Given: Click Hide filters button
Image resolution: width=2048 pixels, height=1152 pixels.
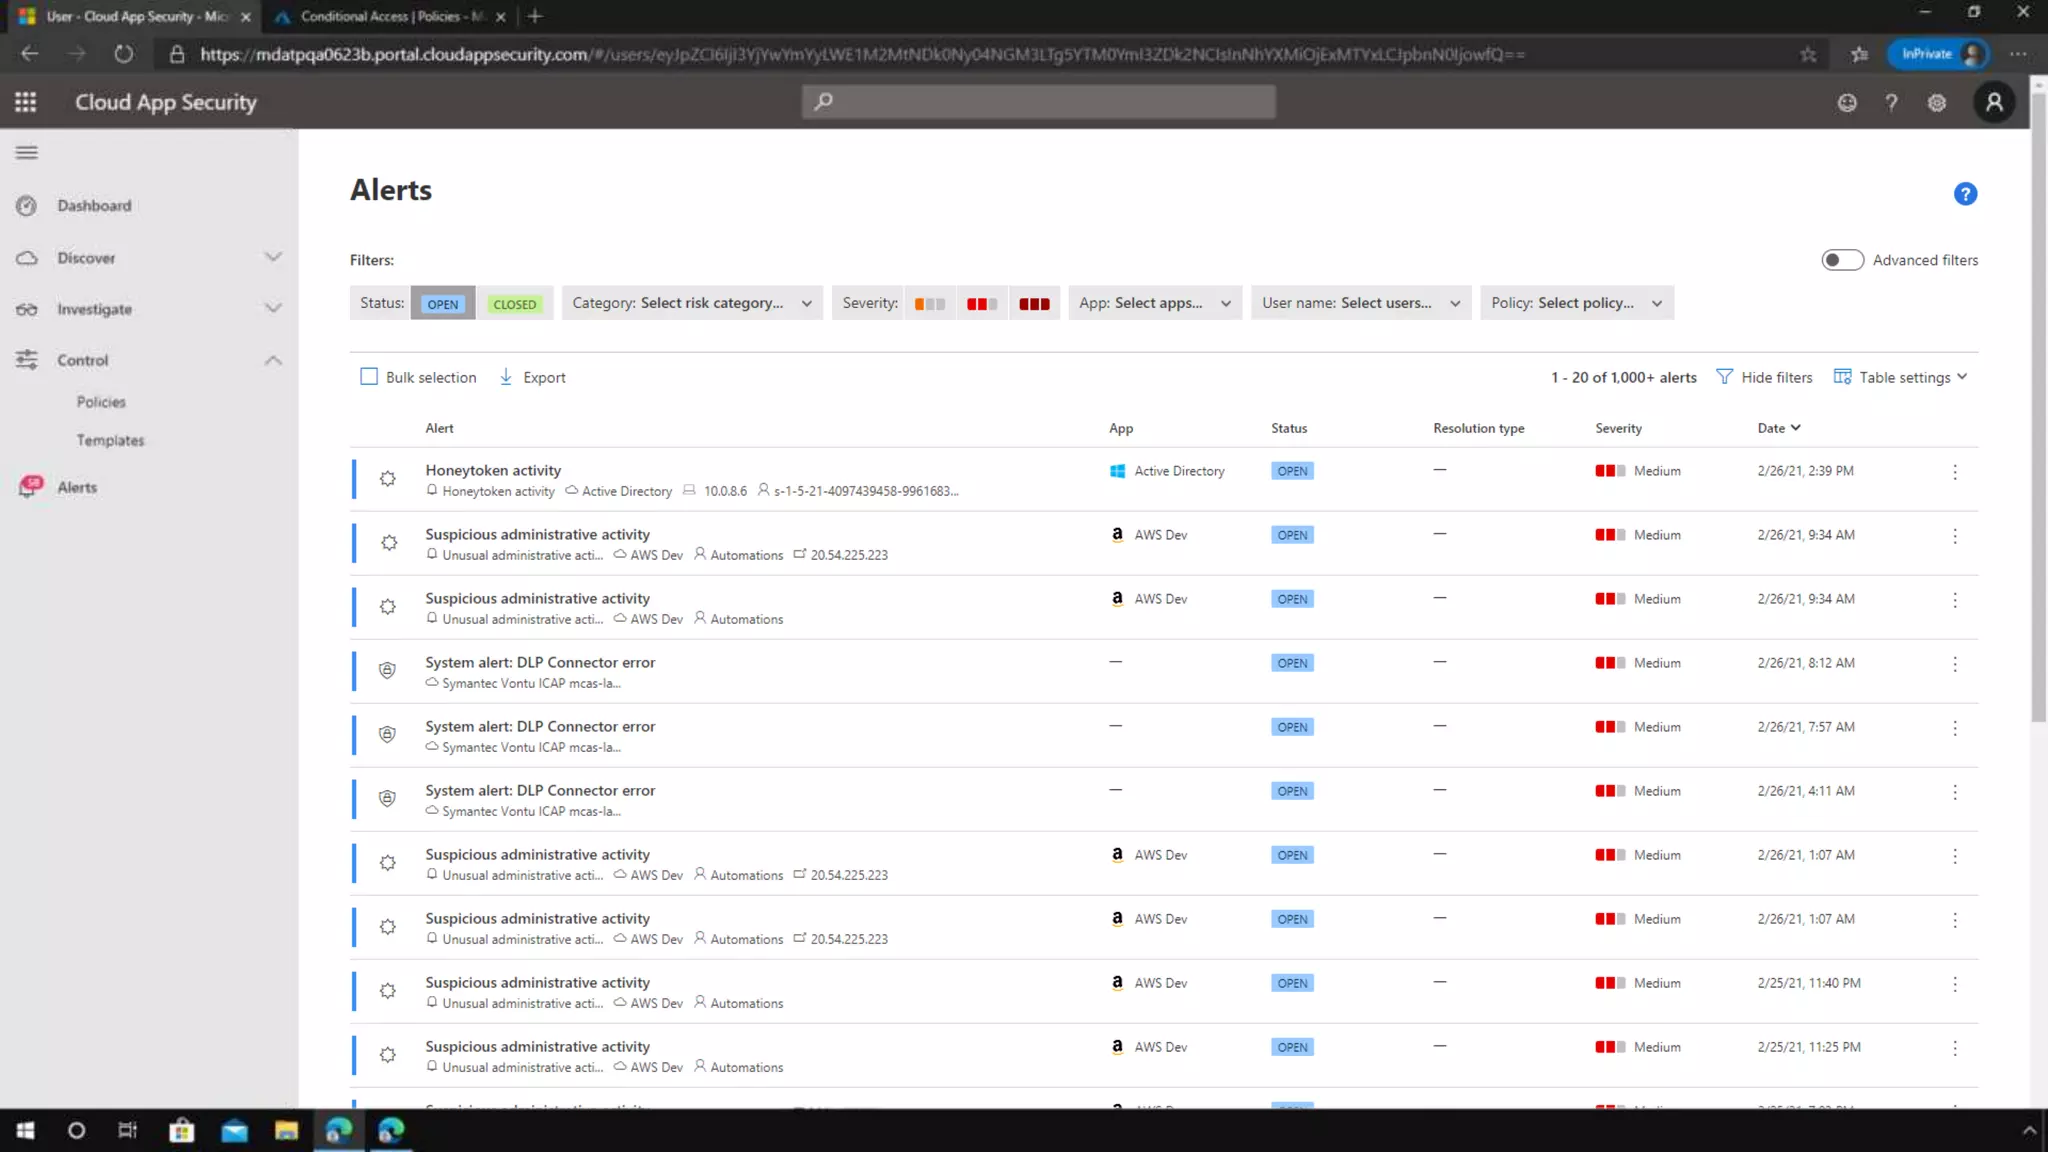Looking at the screenshot, I should coord(1764,377).
